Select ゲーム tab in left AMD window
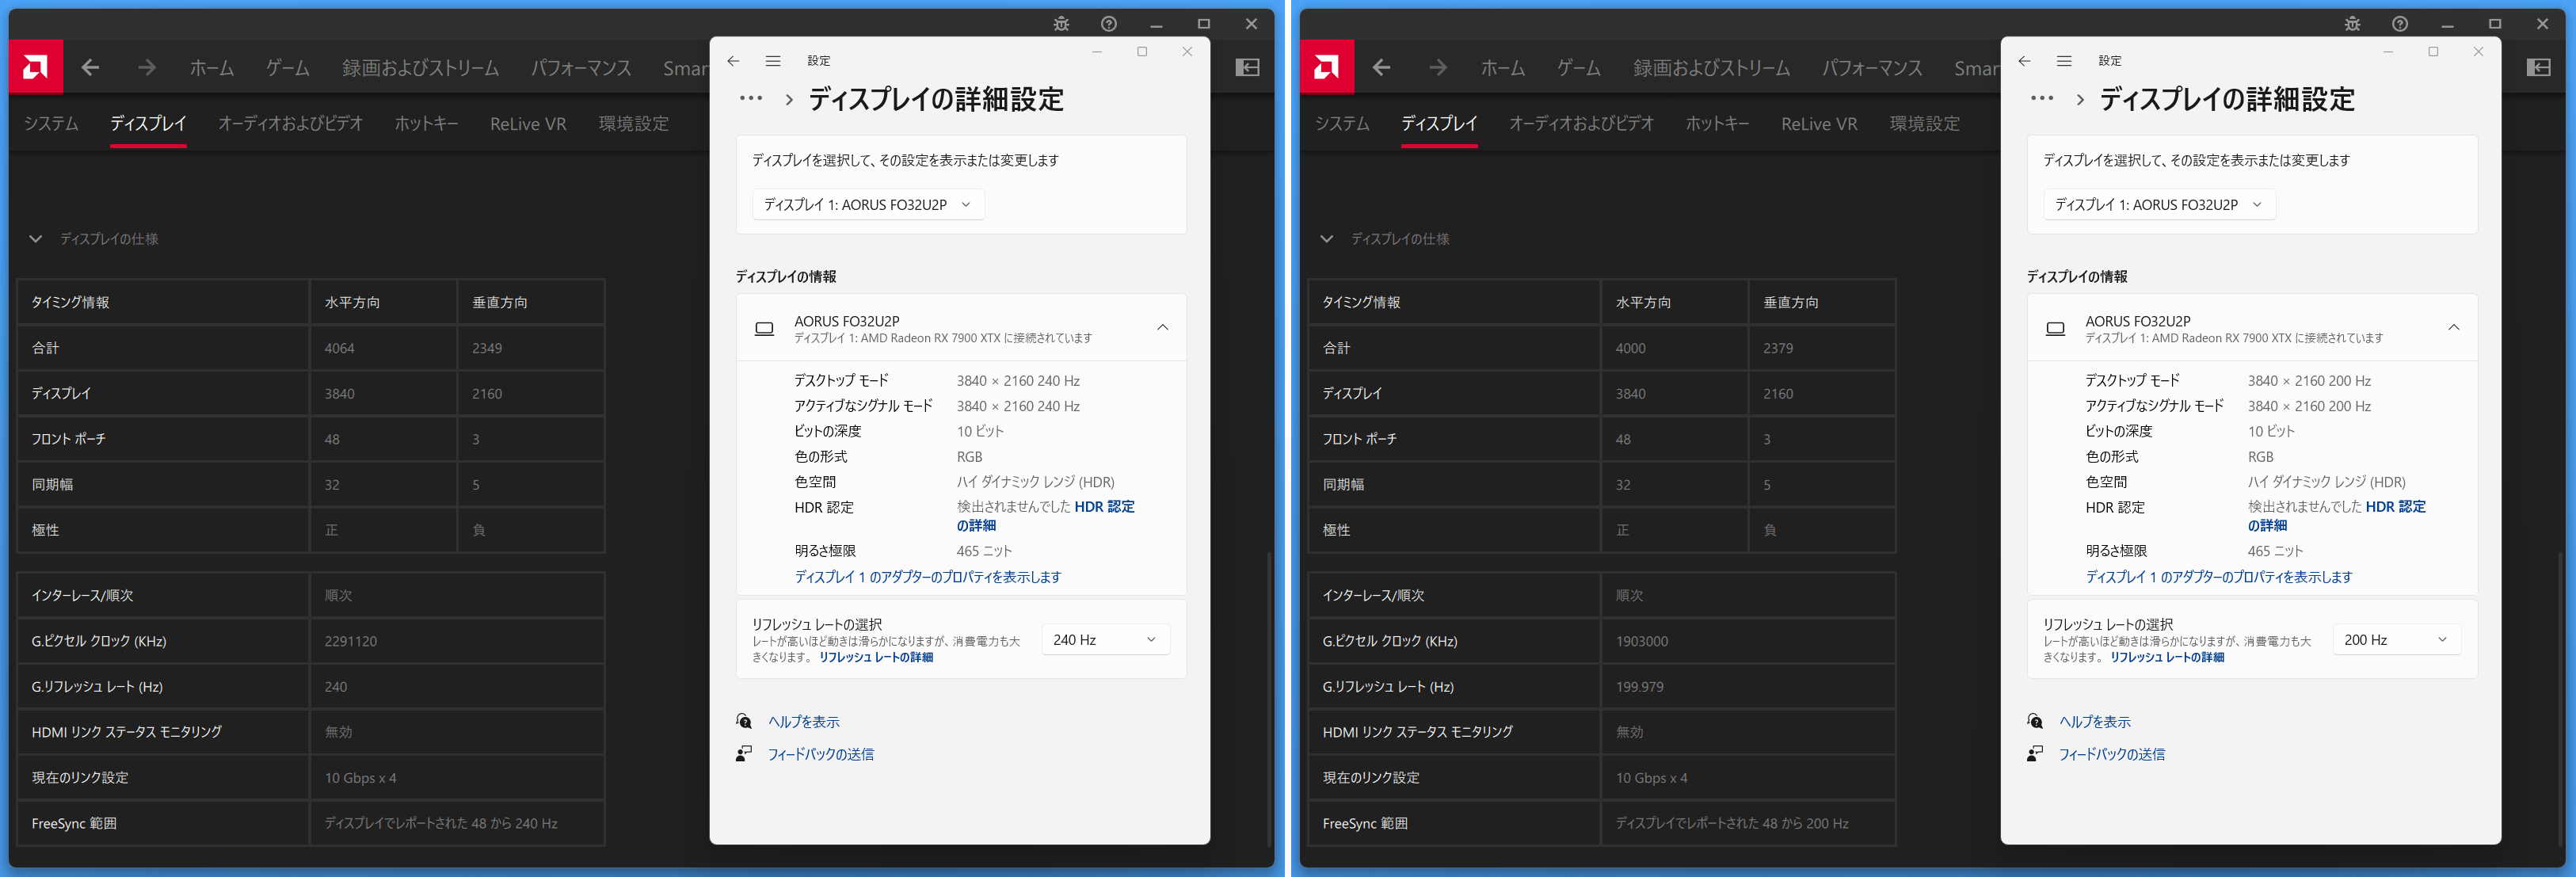2576x877 pixels. point(287,68)
